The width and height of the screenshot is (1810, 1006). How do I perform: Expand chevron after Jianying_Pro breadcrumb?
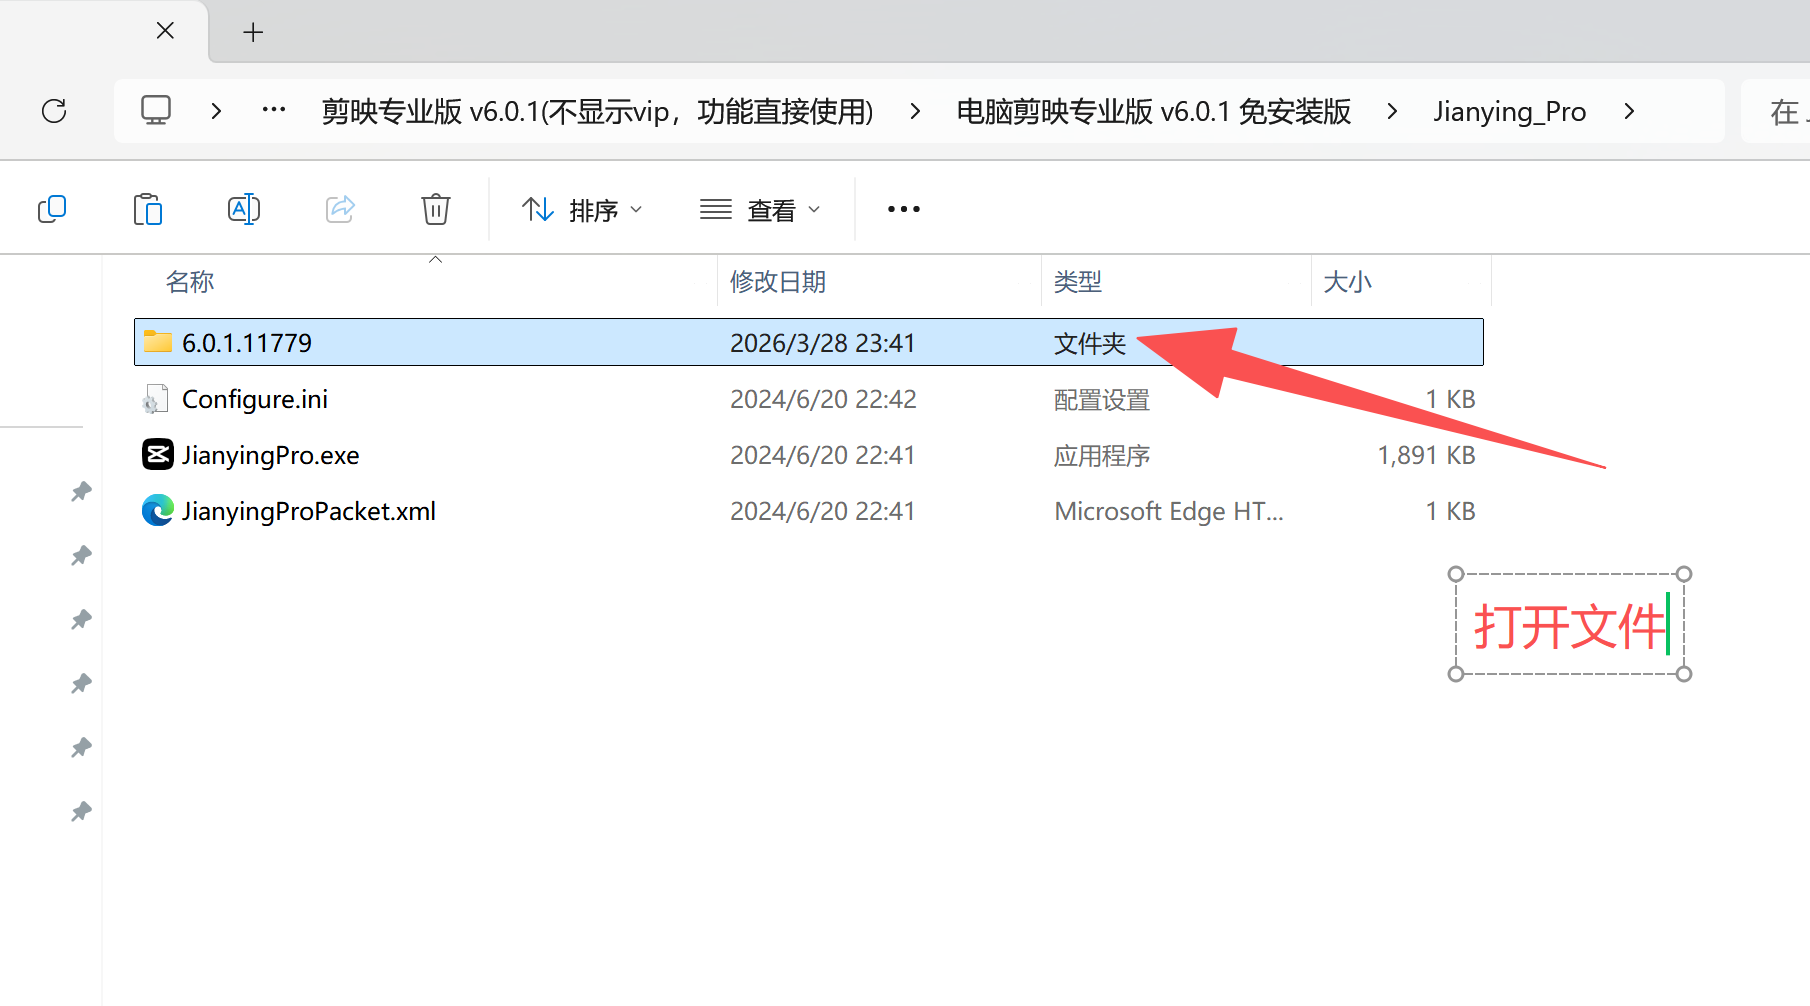pyautogui.click(x=1629, y=111)
